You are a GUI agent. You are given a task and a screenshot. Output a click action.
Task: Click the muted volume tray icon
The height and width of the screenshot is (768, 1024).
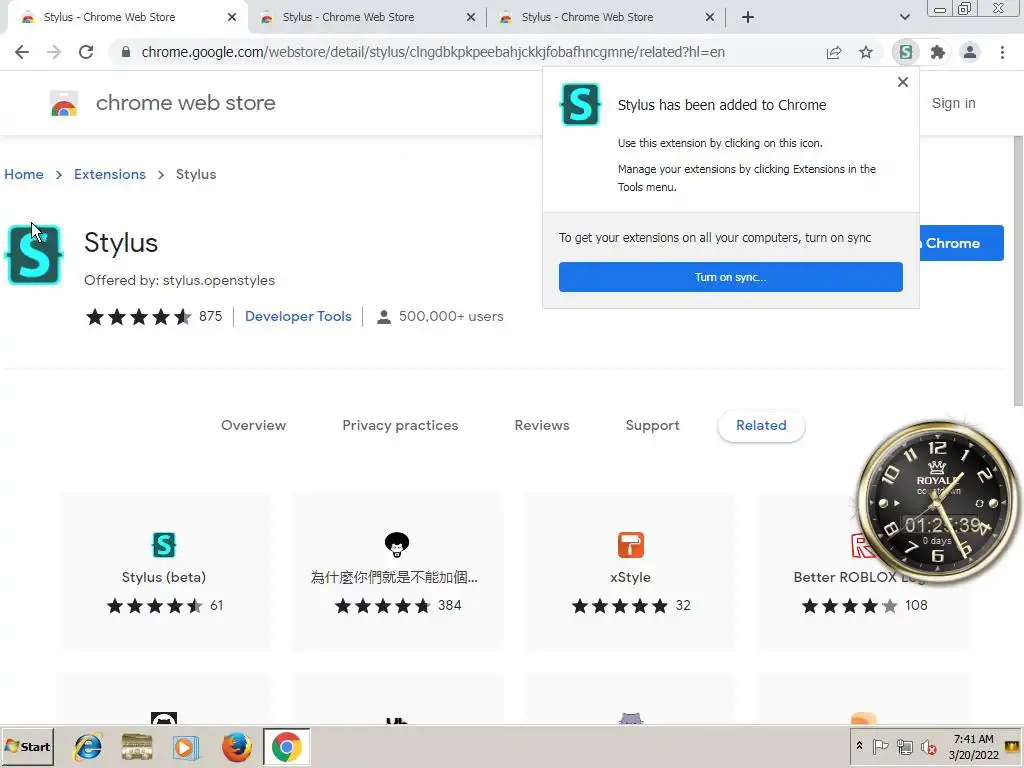click(x=928, y=746)
